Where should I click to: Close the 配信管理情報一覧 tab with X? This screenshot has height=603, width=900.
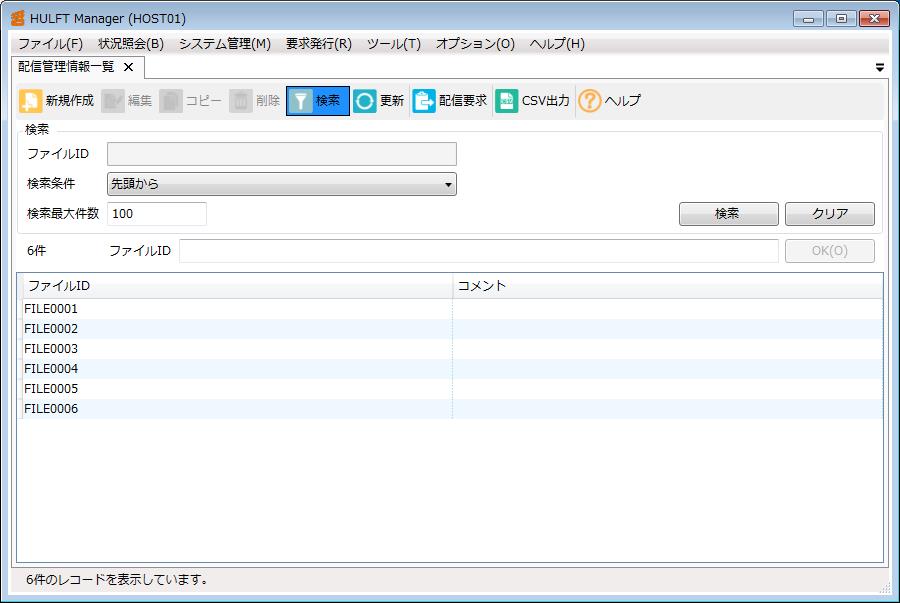point(128,67)
